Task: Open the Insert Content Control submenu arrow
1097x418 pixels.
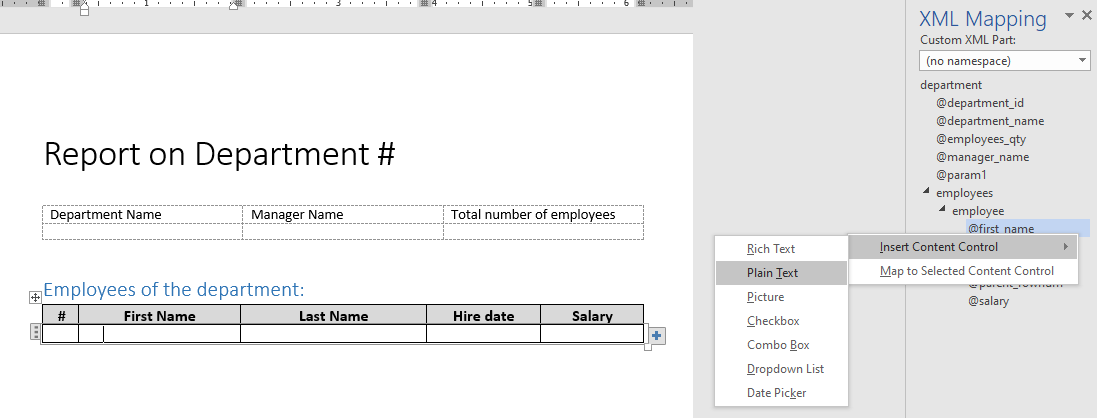Action: [1066, 246]
